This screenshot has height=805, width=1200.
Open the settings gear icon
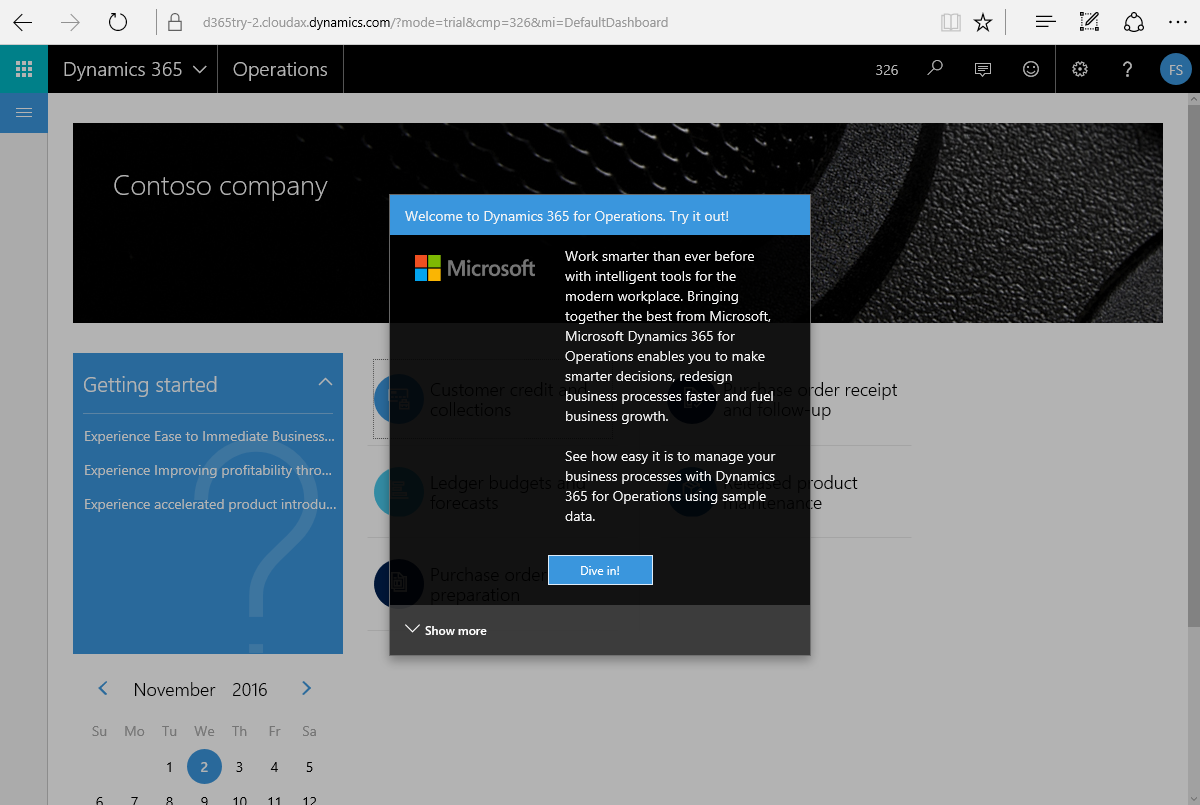(1080, 69)
